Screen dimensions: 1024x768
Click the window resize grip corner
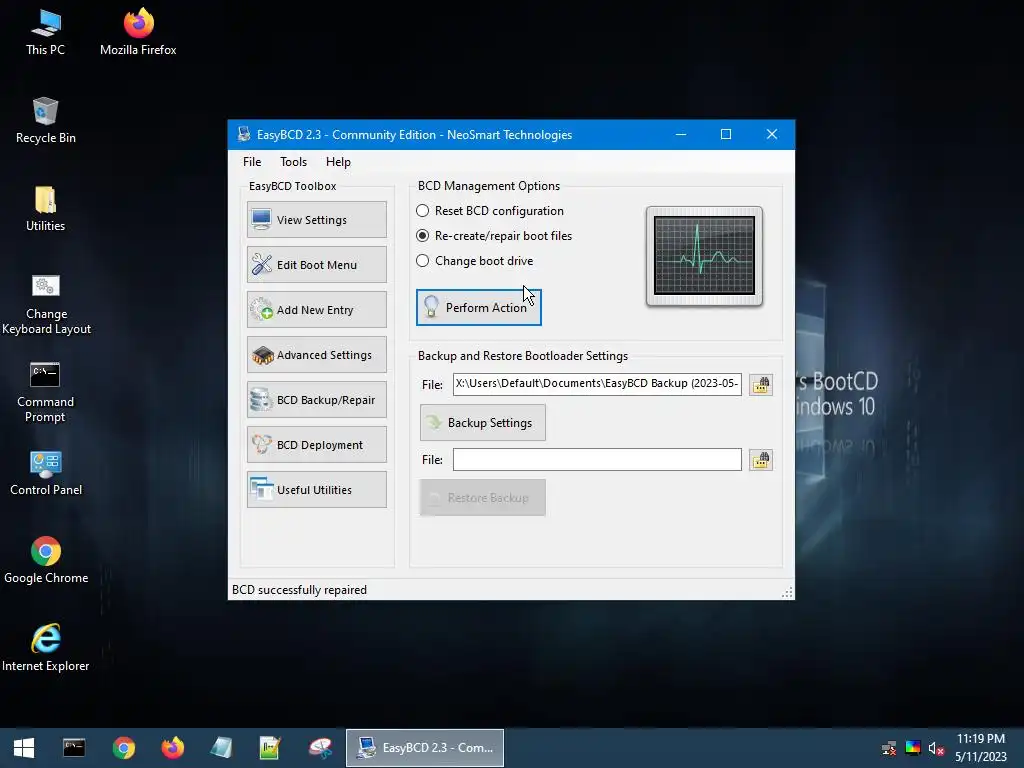[x=787, y=592]
